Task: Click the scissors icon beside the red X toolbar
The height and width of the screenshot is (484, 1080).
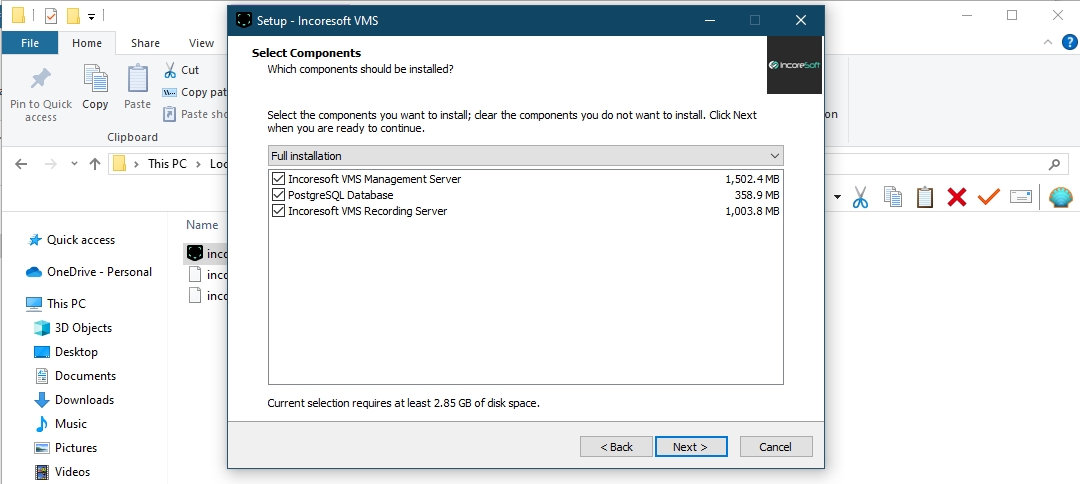Action: pos(860,198)
